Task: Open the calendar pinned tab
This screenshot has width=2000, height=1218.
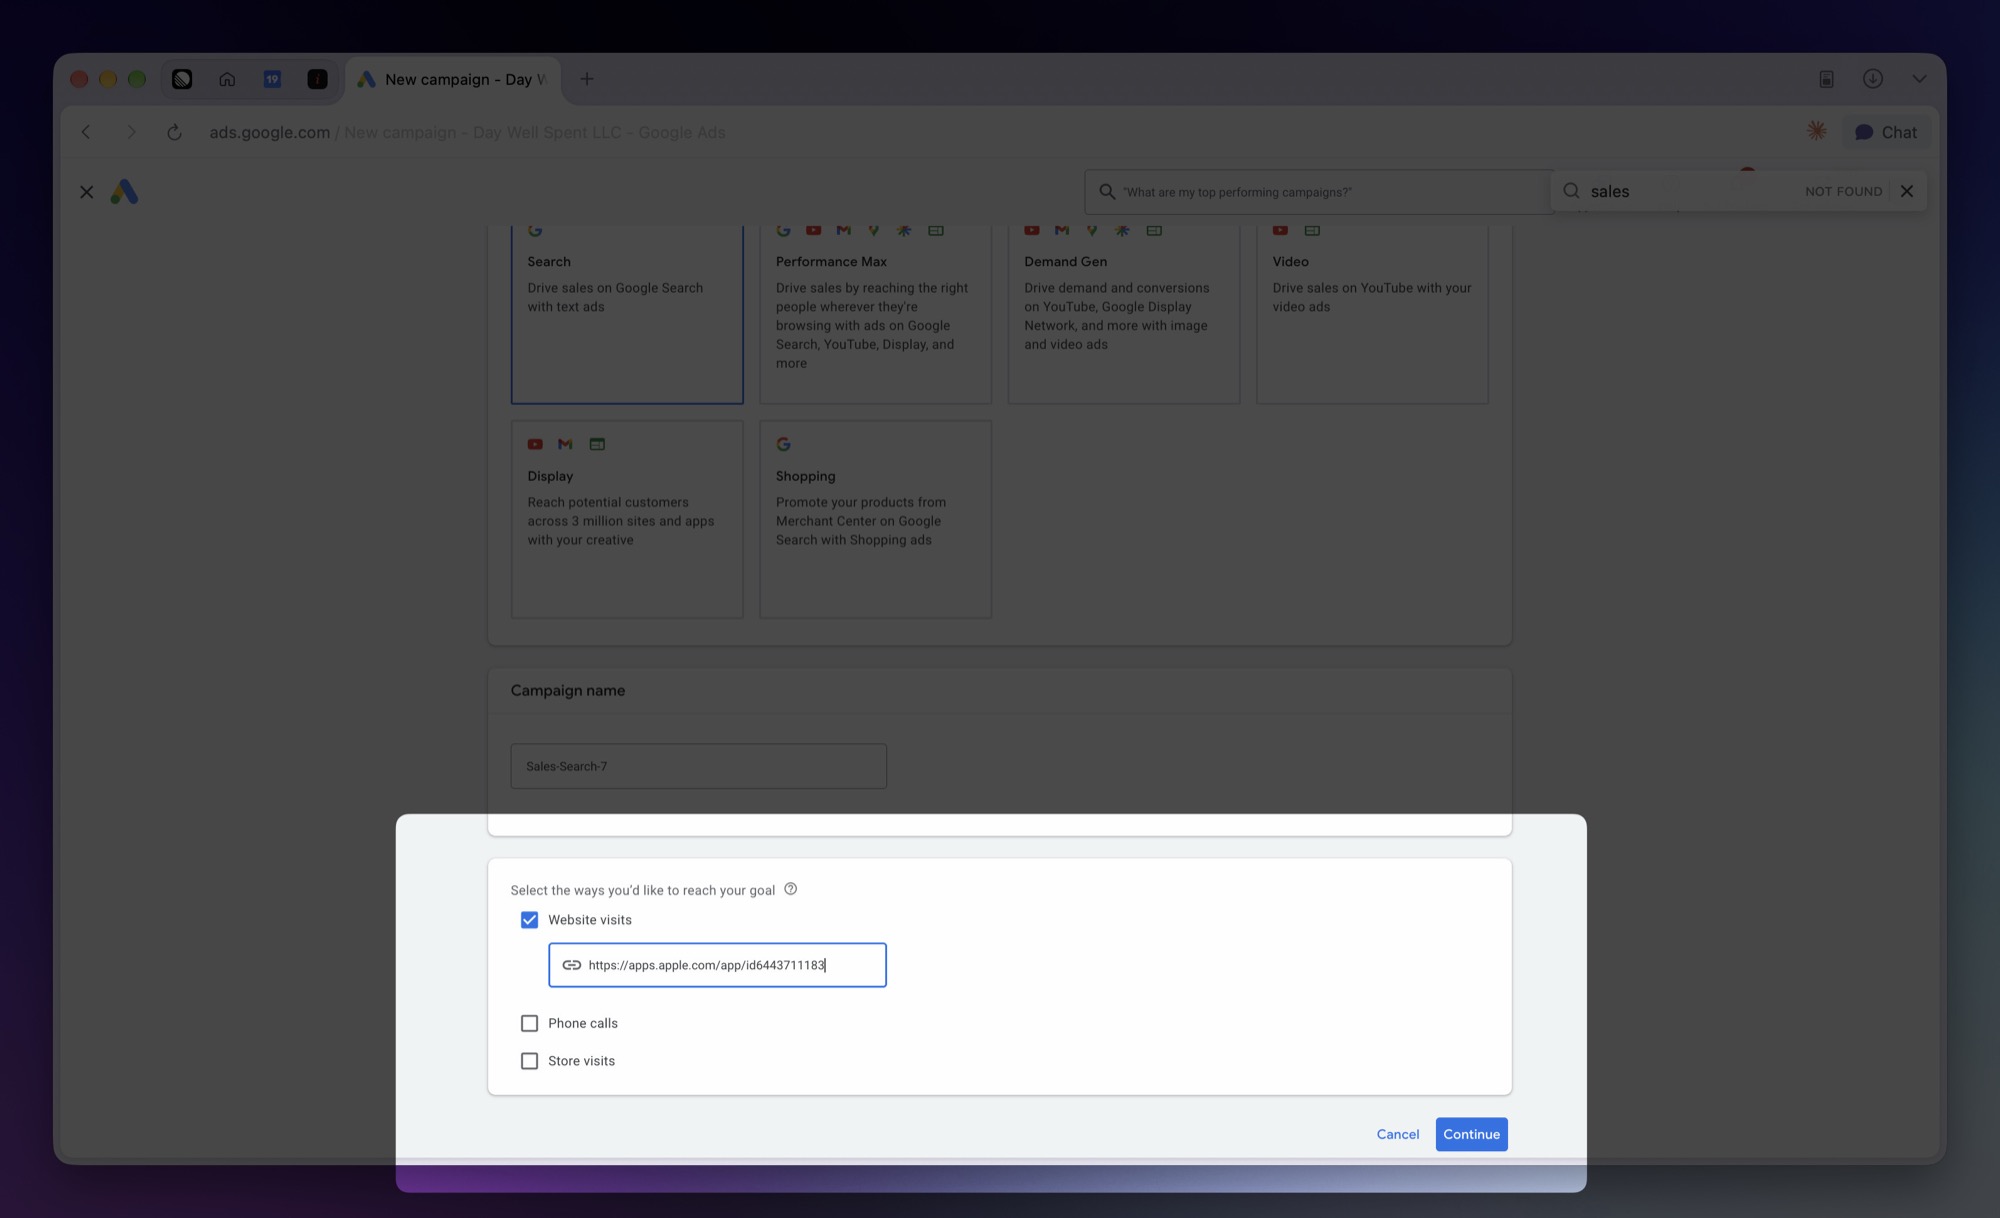Action: point(272,79)
